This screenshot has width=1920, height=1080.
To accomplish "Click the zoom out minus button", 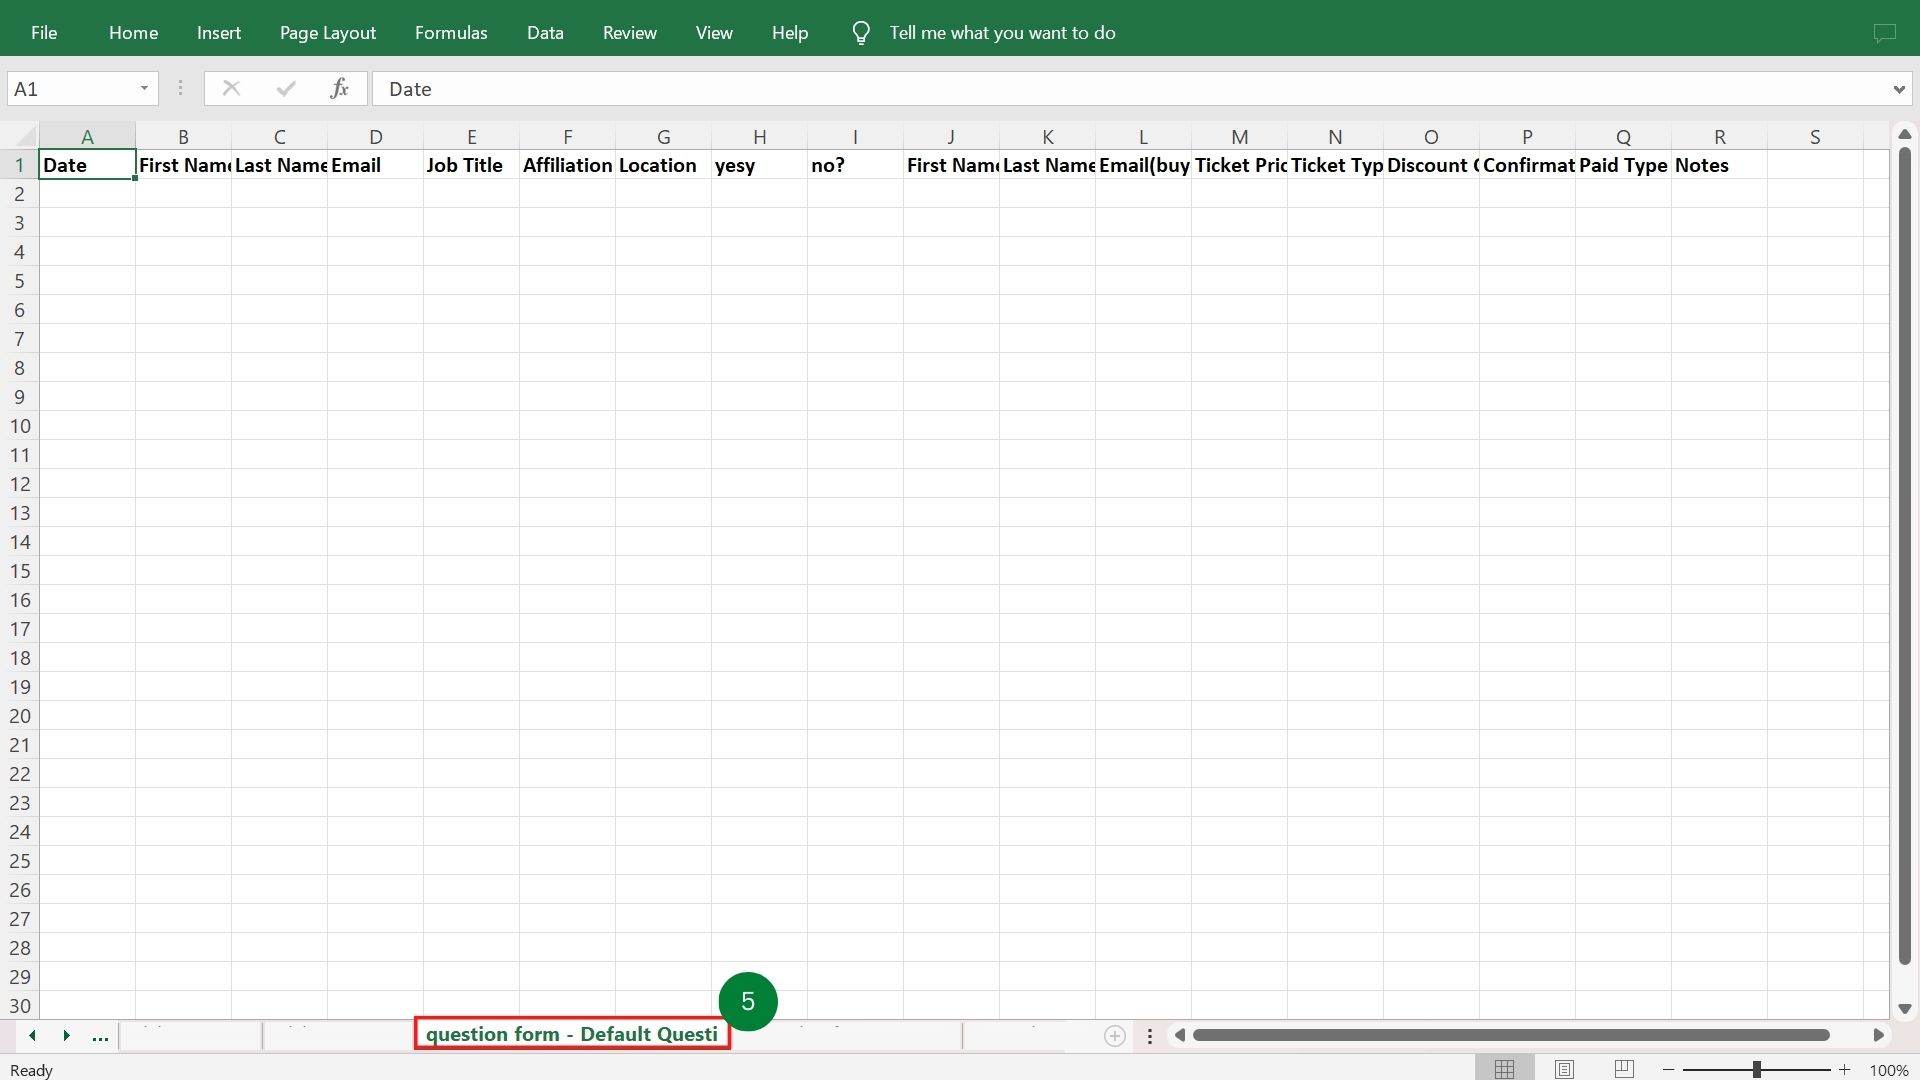I will coord(1668,1070).
